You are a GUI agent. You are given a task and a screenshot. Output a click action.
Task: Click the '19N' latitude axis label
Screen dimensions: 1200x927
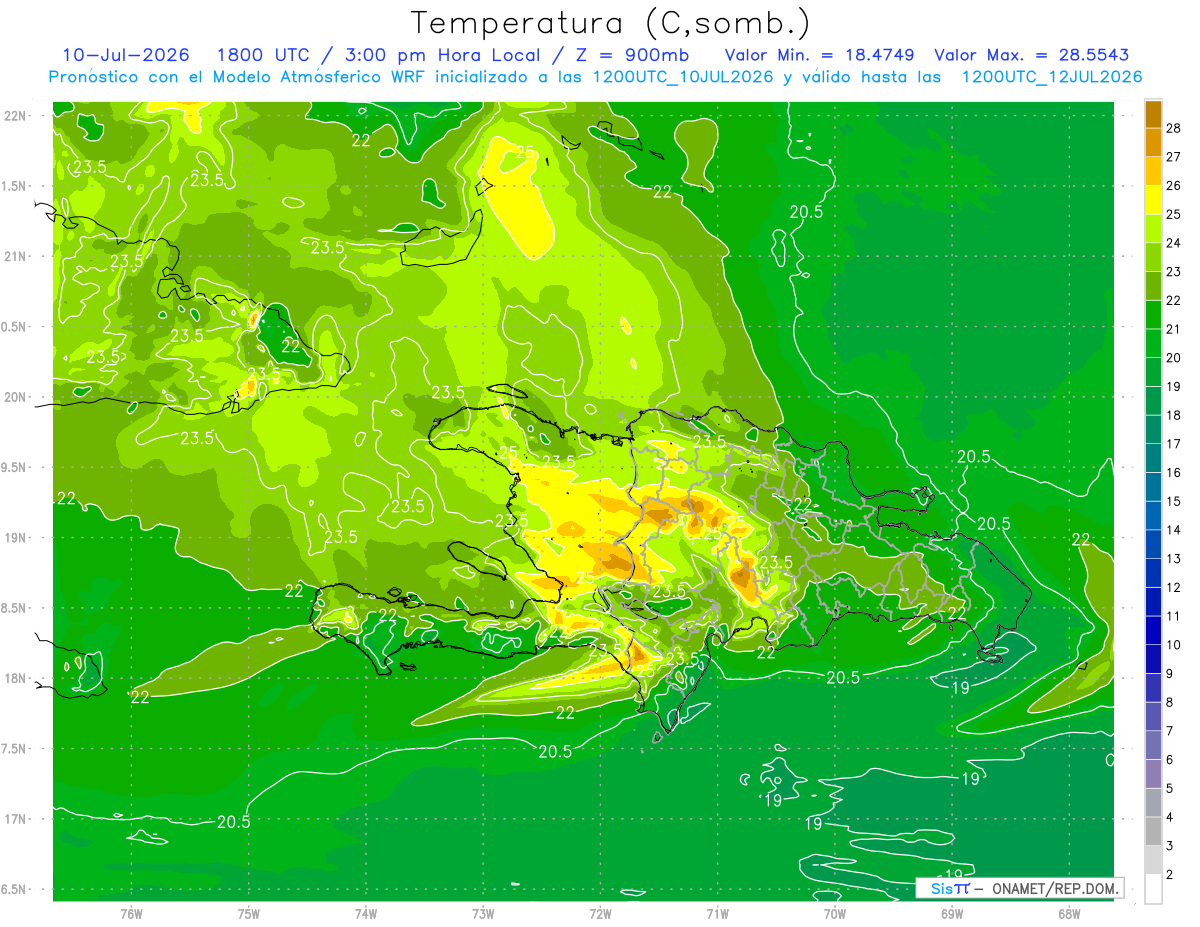click(16, 538)
